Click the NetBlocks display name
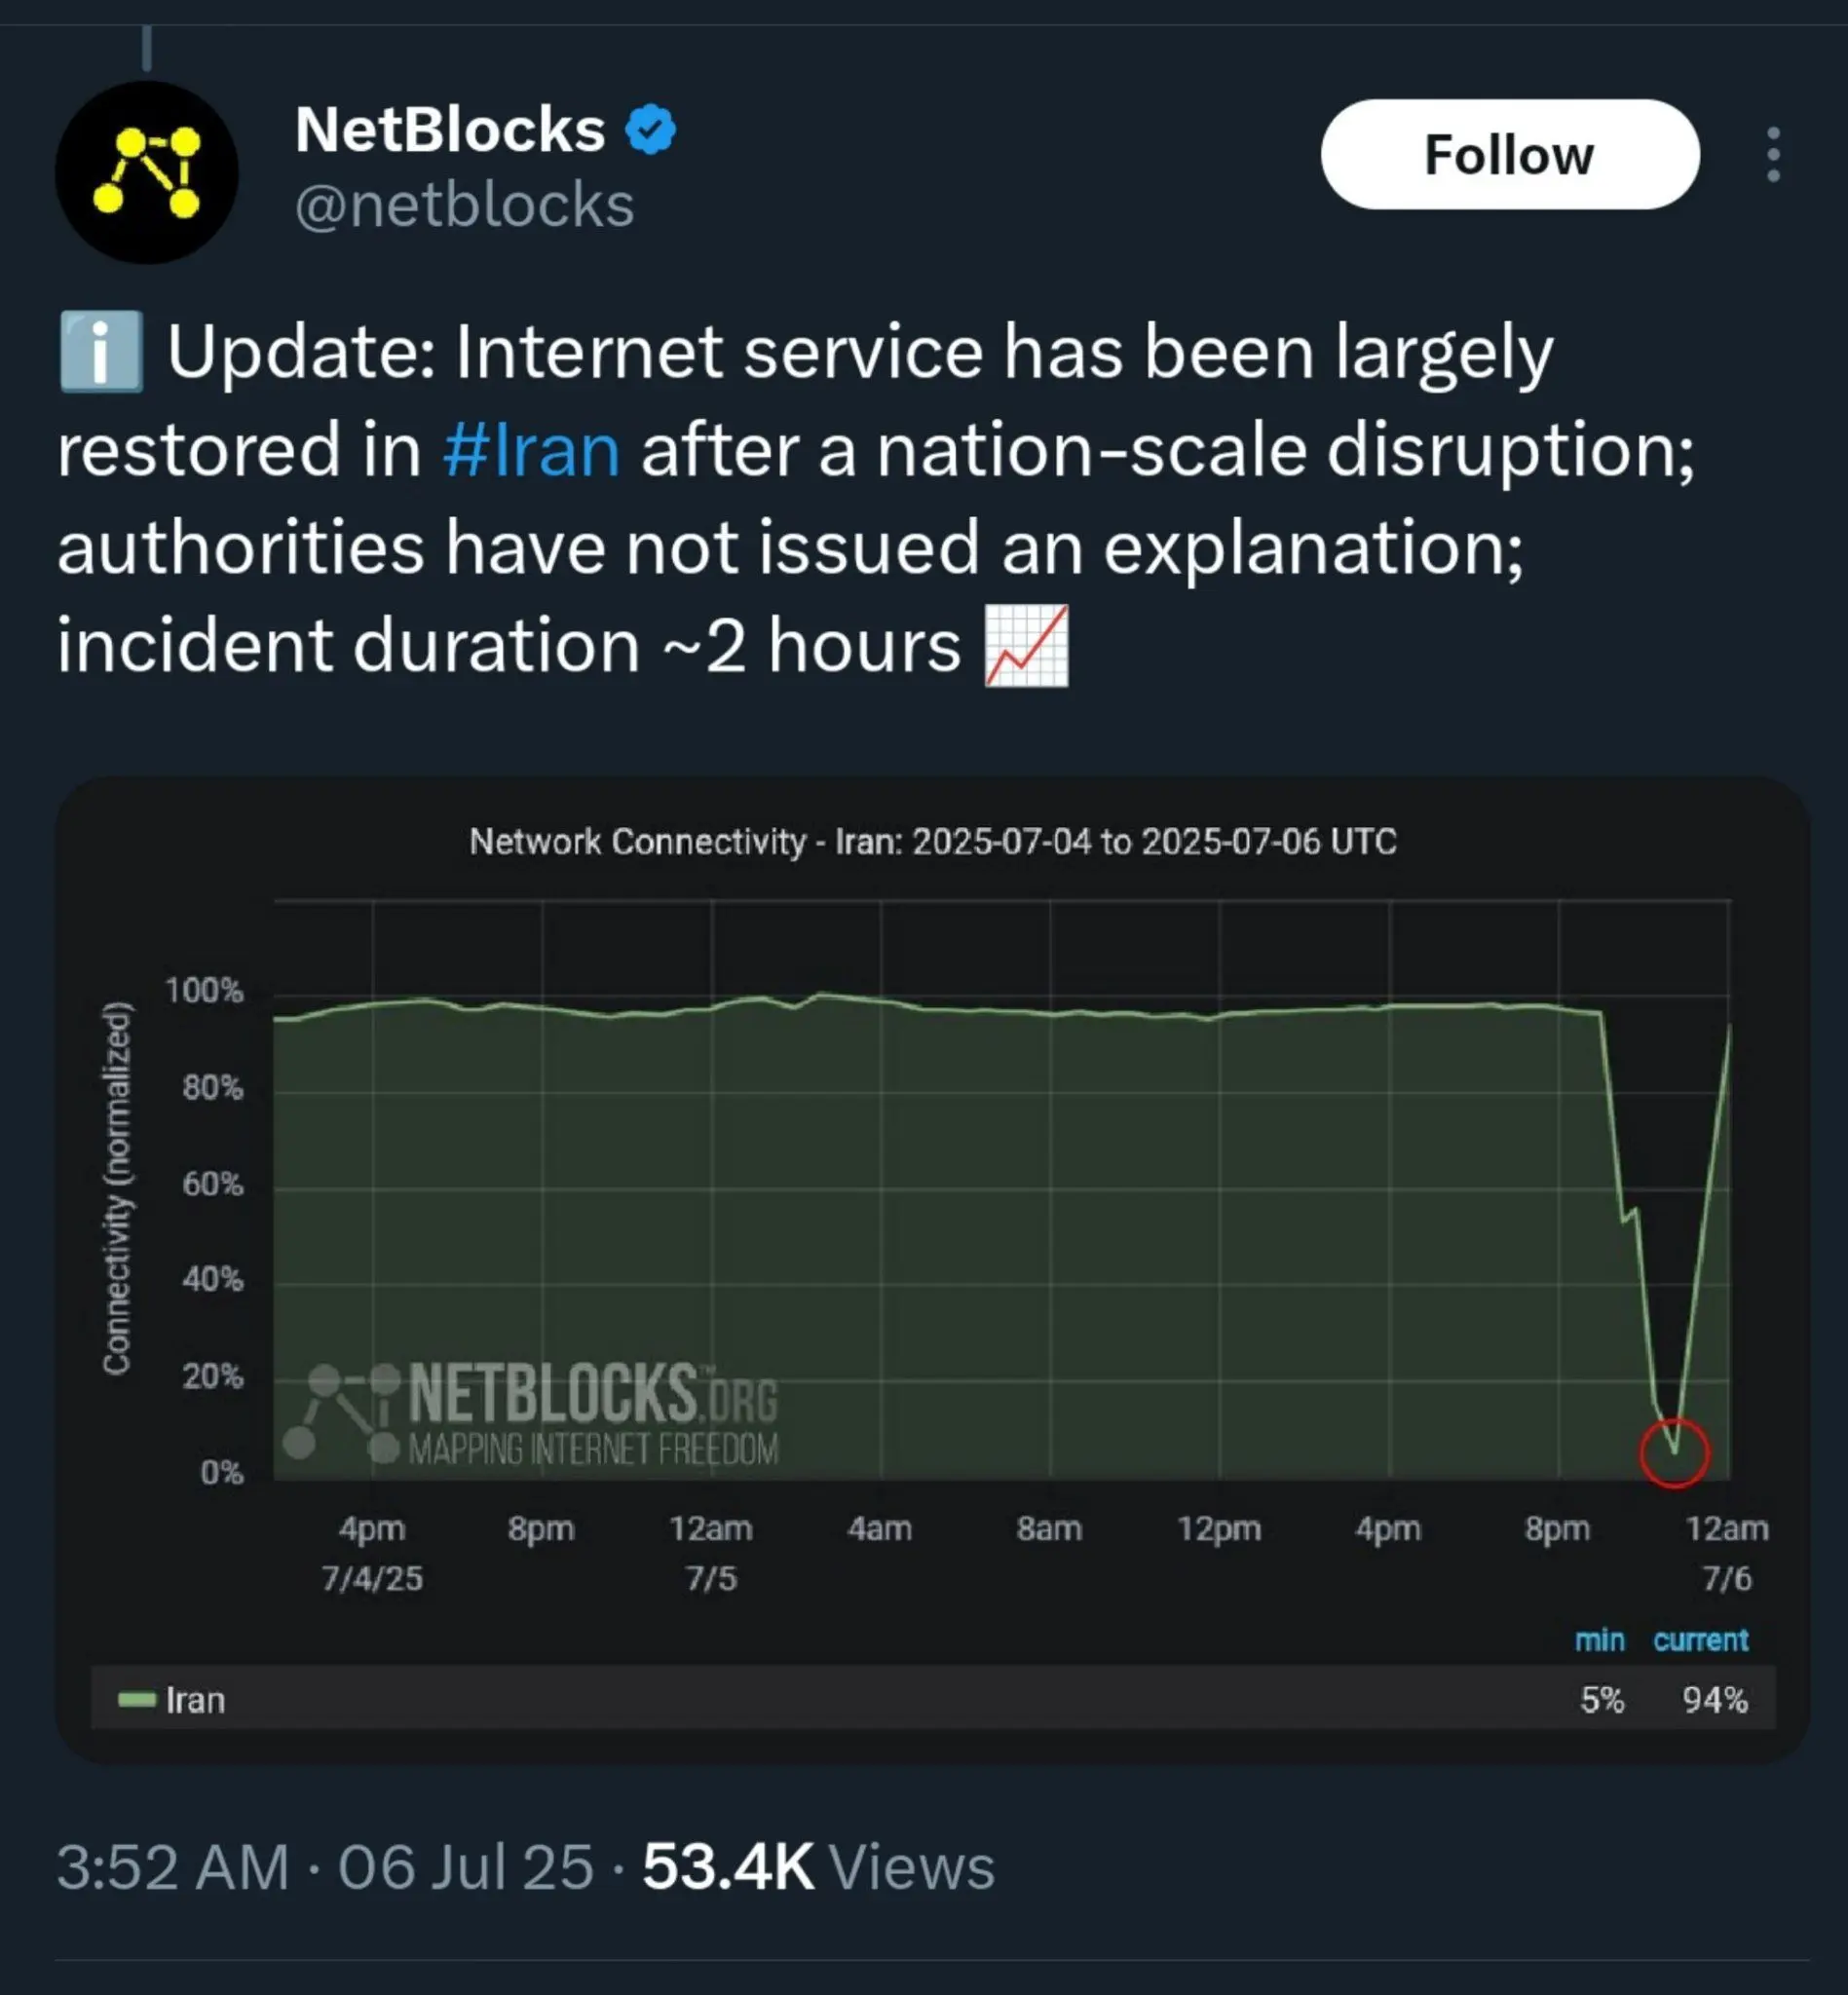1848x1995 pixels. click(450, 130)
